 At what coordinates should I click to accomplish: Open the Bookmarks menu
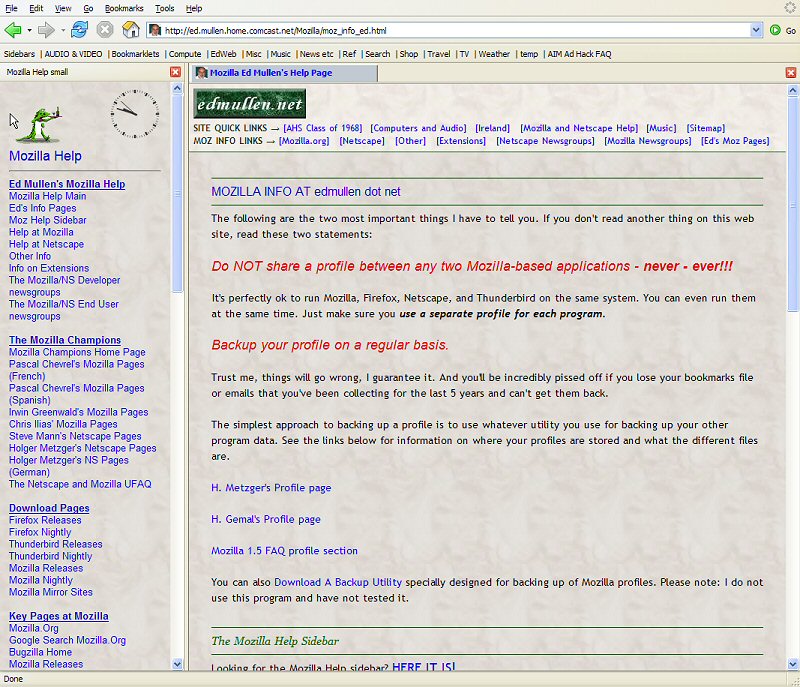click(124, 8)
